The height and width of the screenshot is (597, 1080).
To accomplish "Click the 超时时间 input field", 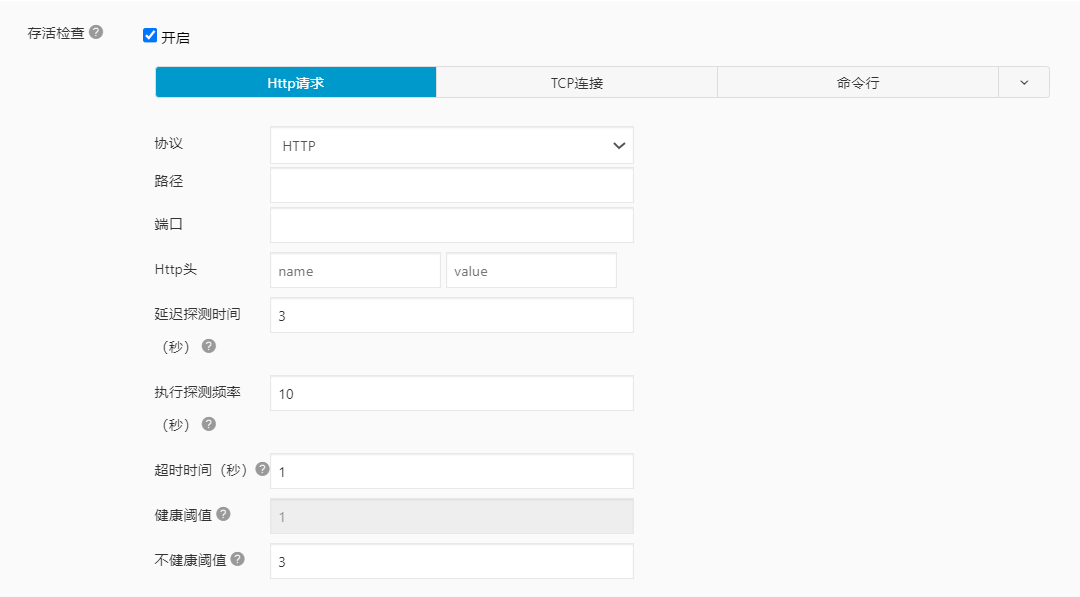I will pos(452,471).
